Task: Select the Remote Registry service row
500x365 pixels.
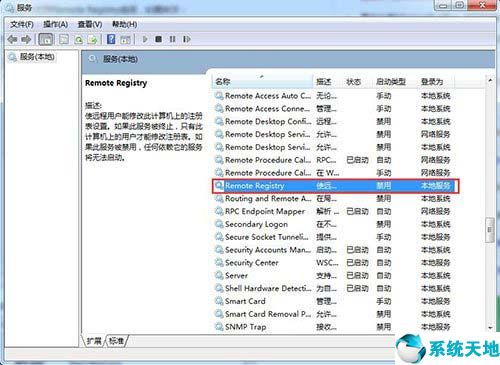Action: coord(335,186)
